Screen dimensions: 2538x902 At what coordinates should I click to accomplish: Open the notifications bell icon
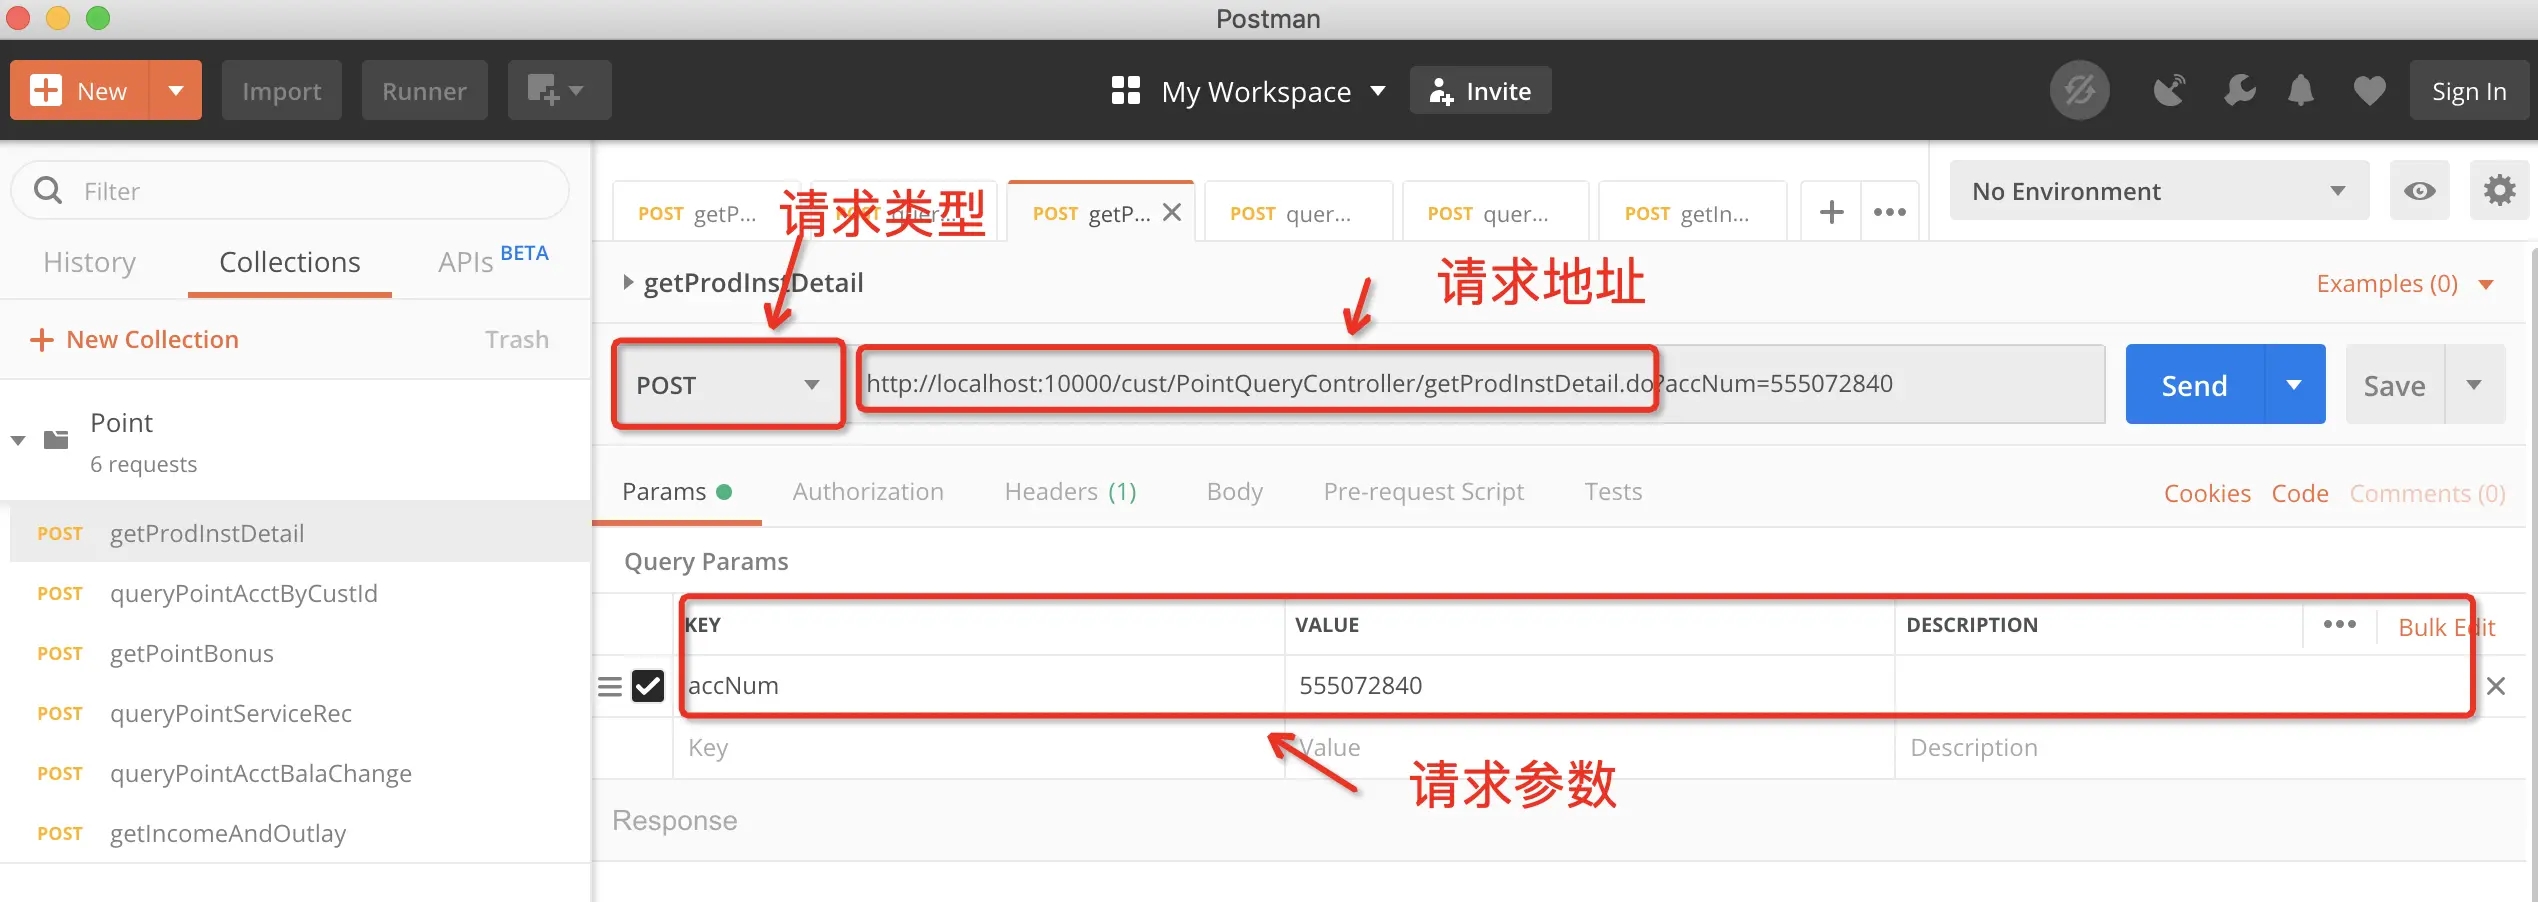coord(2301,91)
